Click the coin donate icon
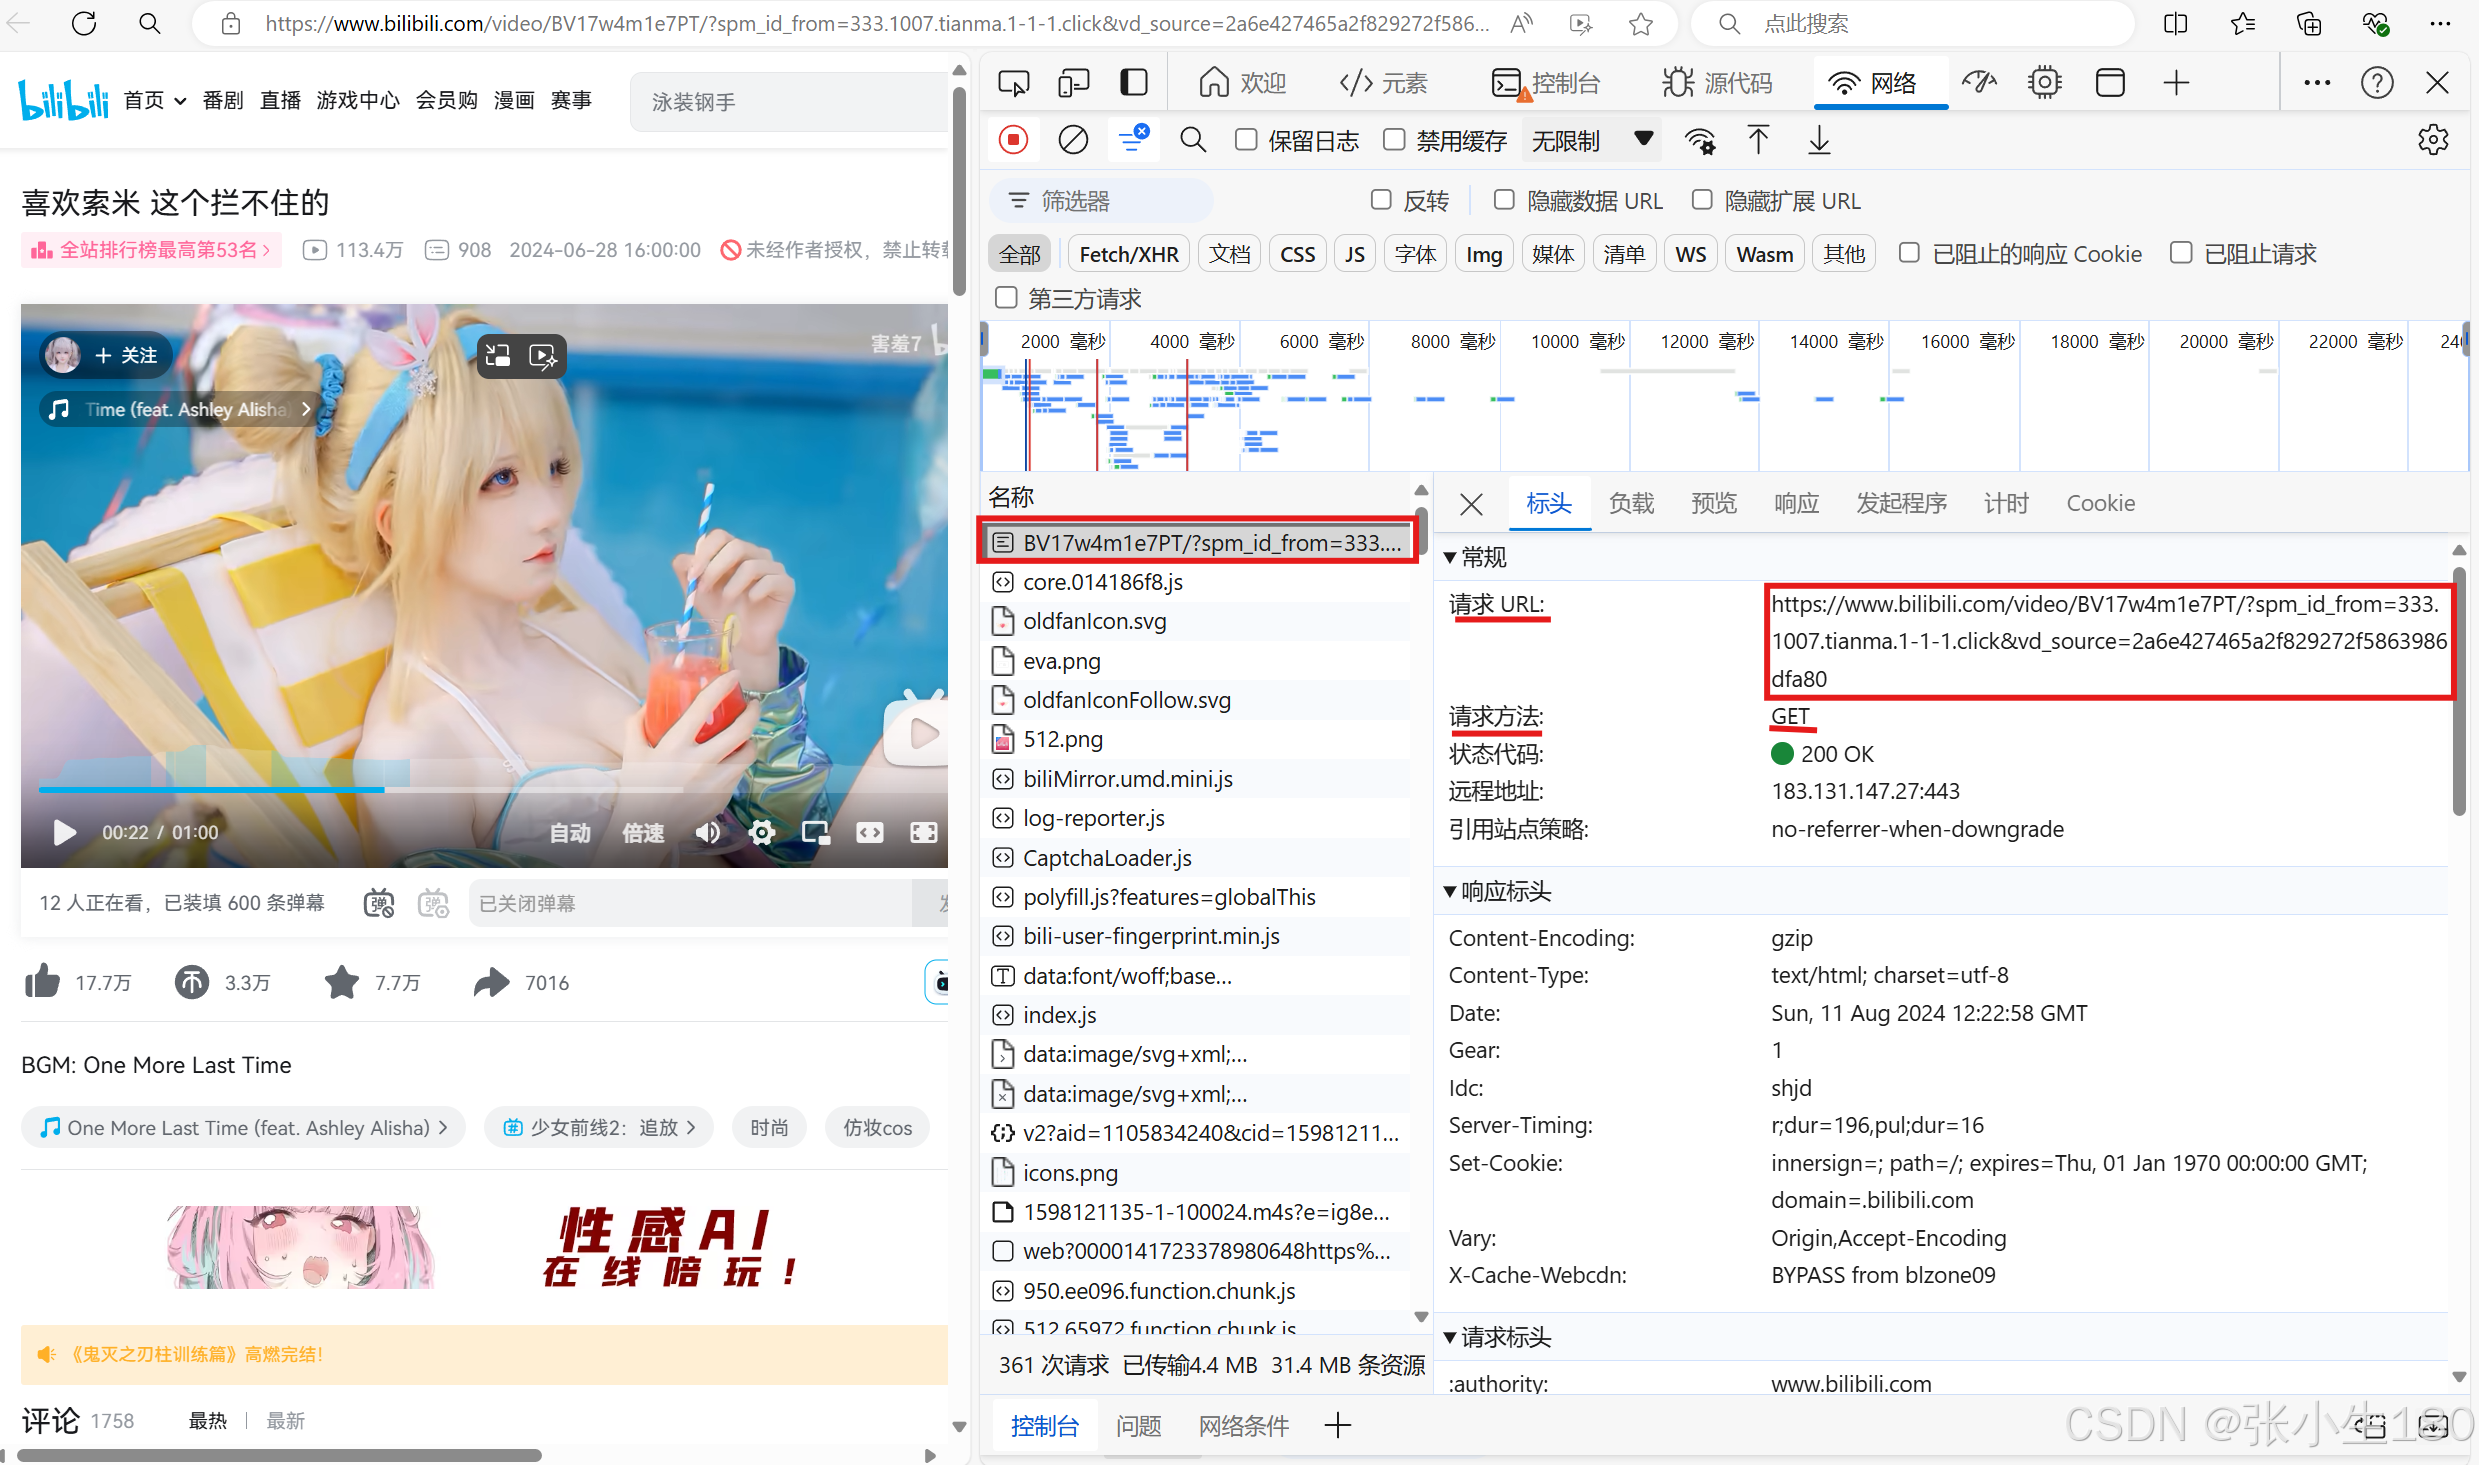2479x1465 pixels. (191, 982)
